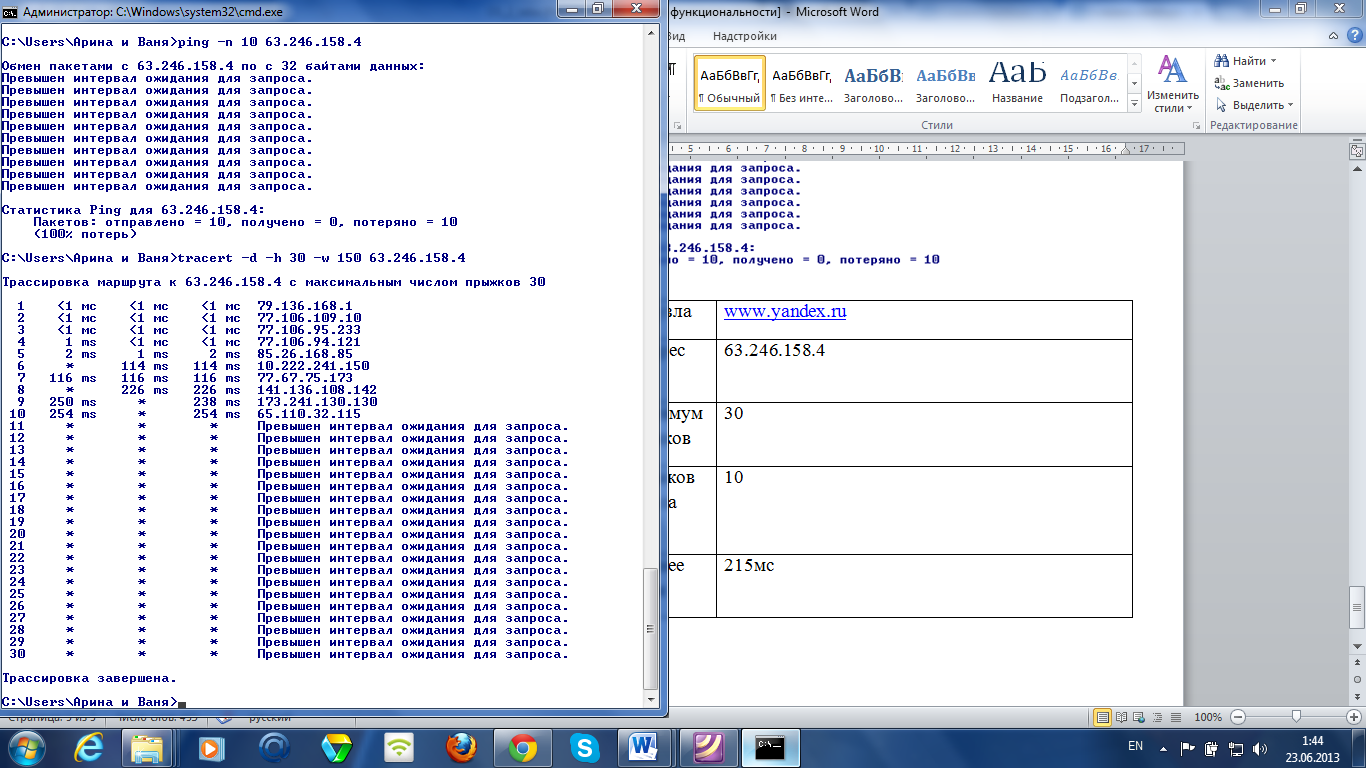Open the dropdown arrow beside Найти
Viewport: 1366px width, 768px height.
point(1273,61)
